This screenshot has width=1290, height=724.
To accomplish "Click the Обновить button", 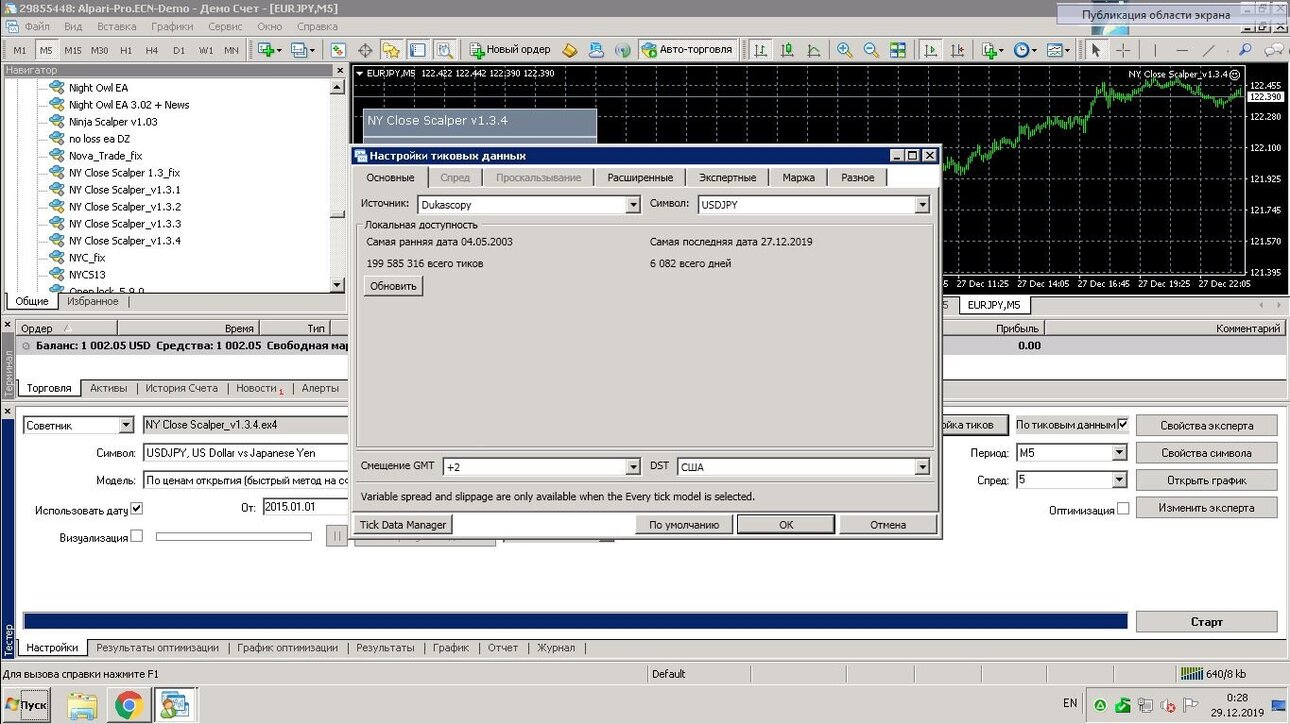I will click(x=393, y=286).
